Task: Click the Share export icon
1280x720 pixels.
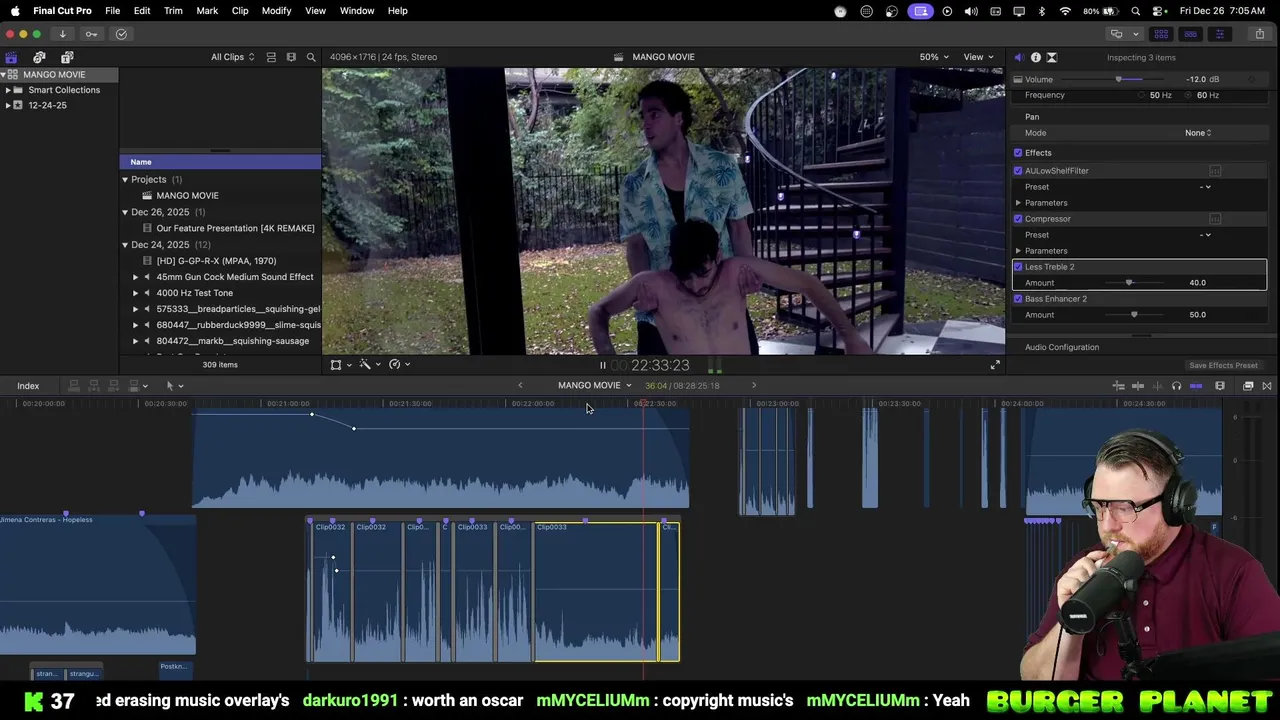Action: pos(1260,34)
